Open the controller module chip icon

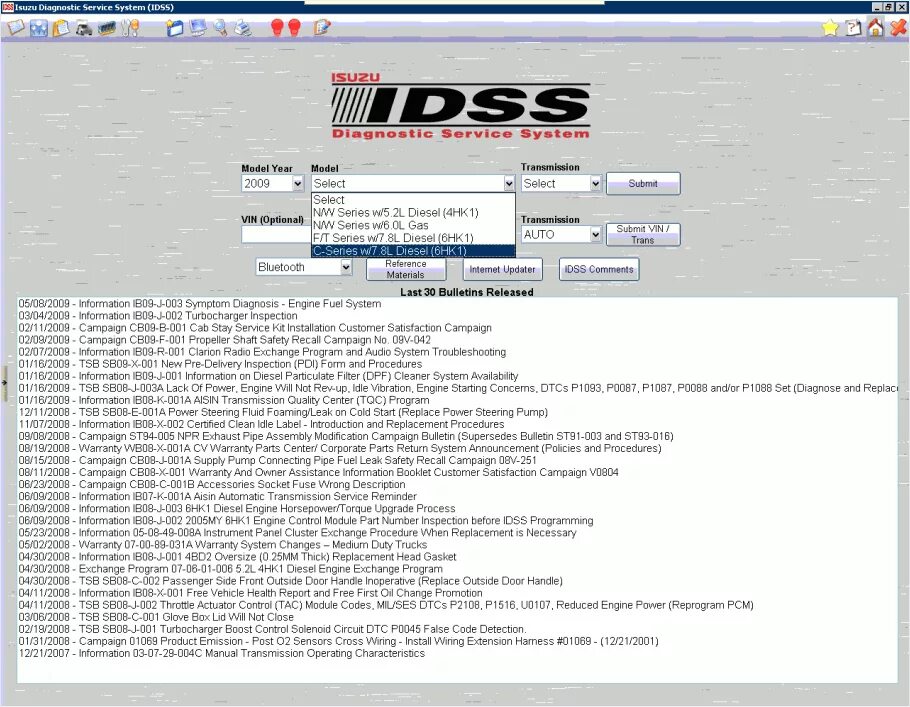107,28
